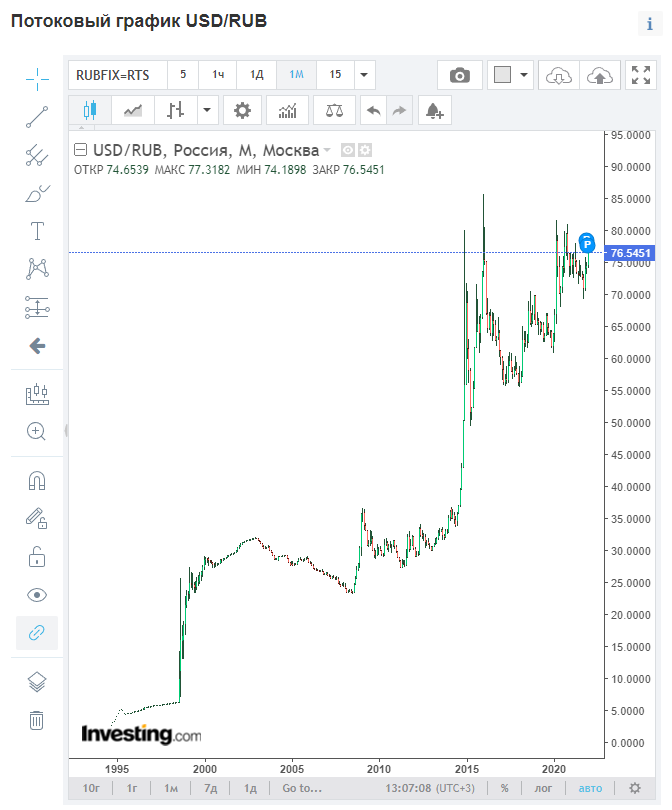Click the layout square swatch button
Viewport: 672px width, 810px height.
pos(502,75)
